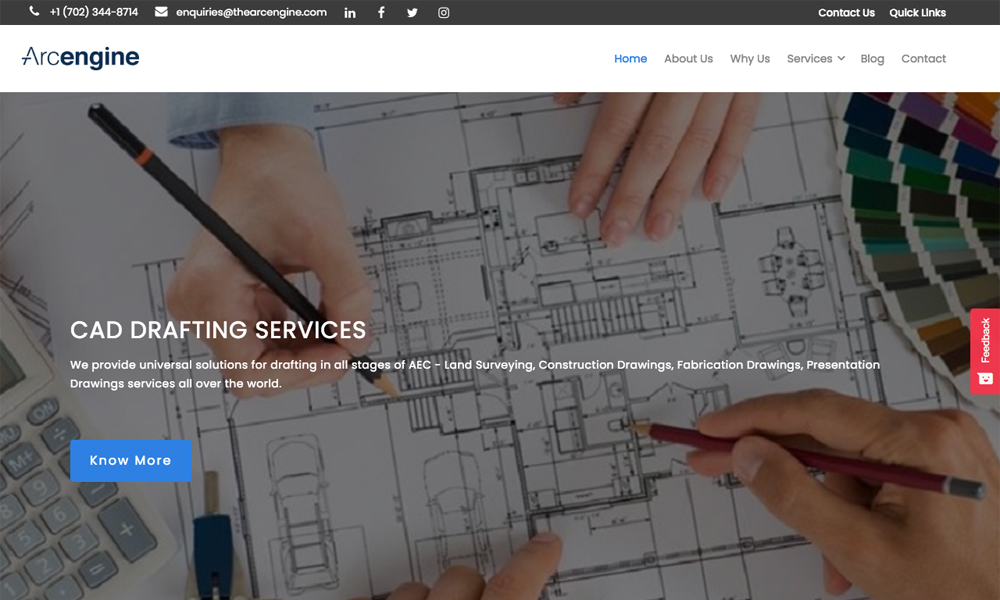Open the Twitter social icon

click(x=412, y=13)
